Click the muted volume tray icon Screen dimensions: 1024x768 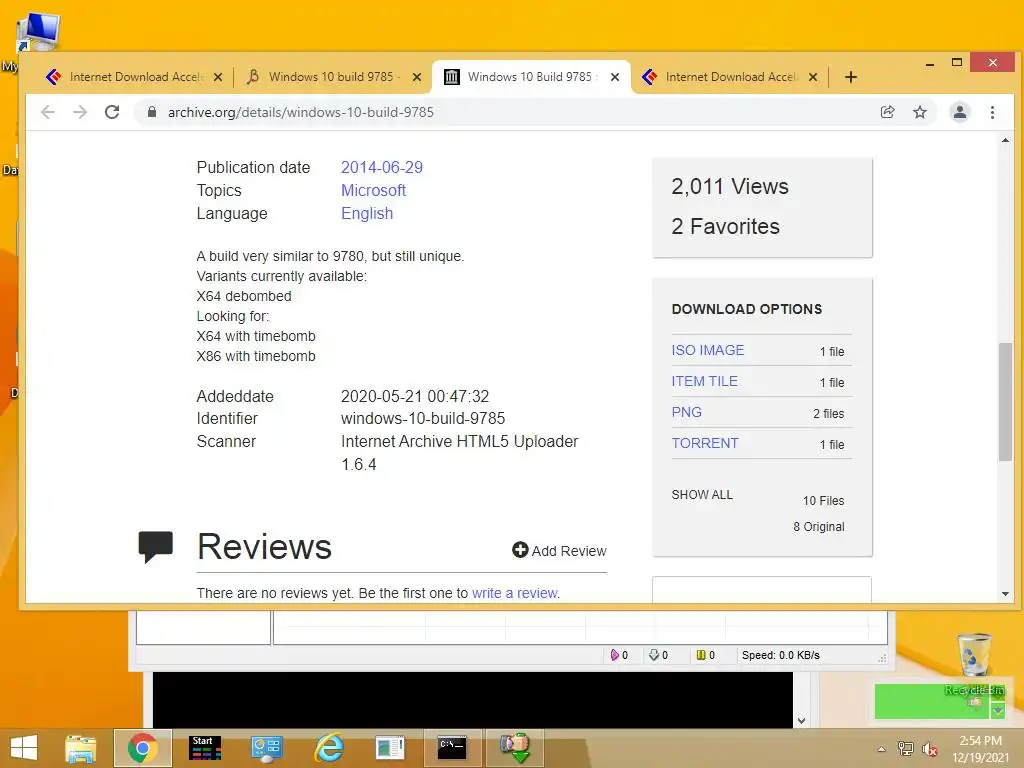tap(929, 749)
